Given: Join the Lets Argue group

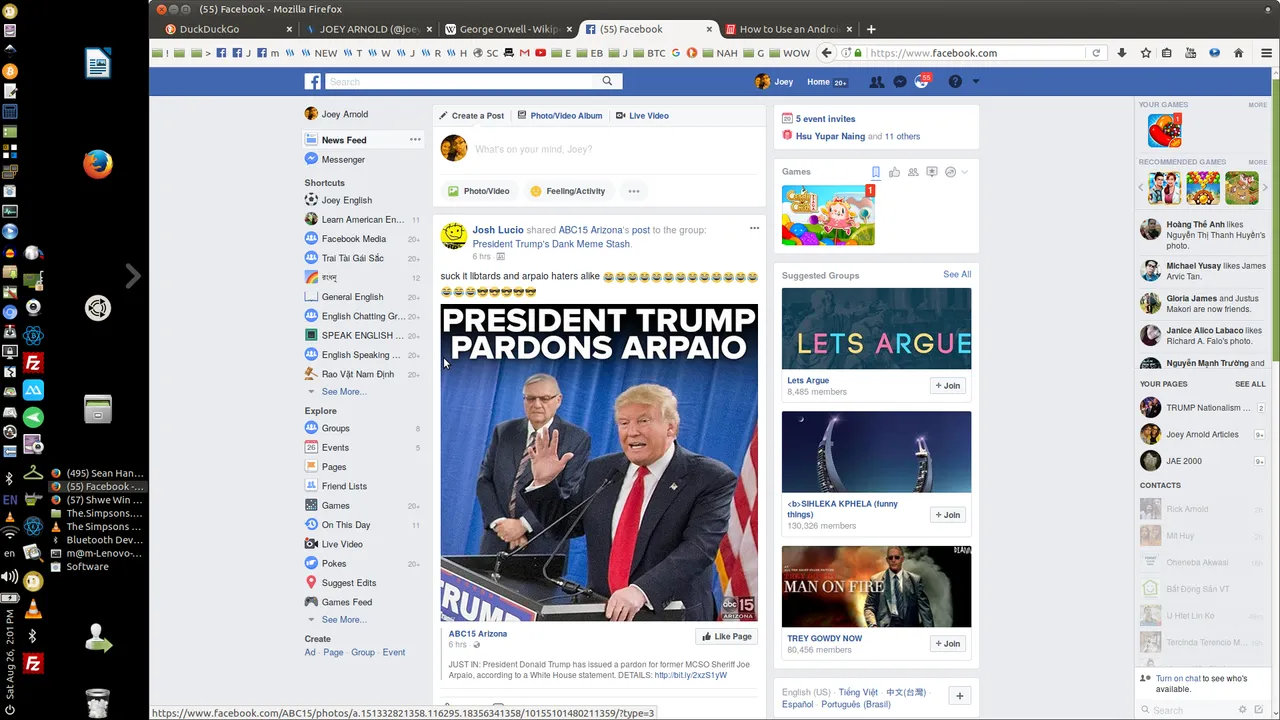Looking at the screenshot, I should pyautogui.click(x=947, y=386).
